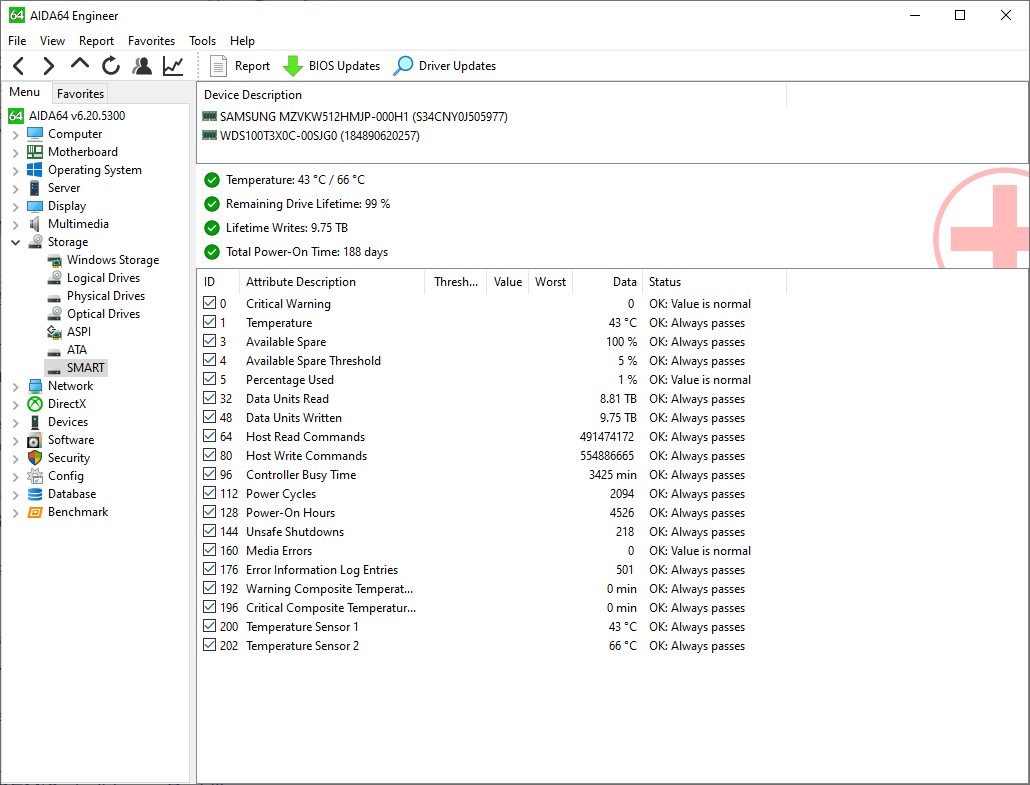The height and width of the screenshot is (785, 1030).
Task: Open the Favorites menu
Action: tap(152, 41)
